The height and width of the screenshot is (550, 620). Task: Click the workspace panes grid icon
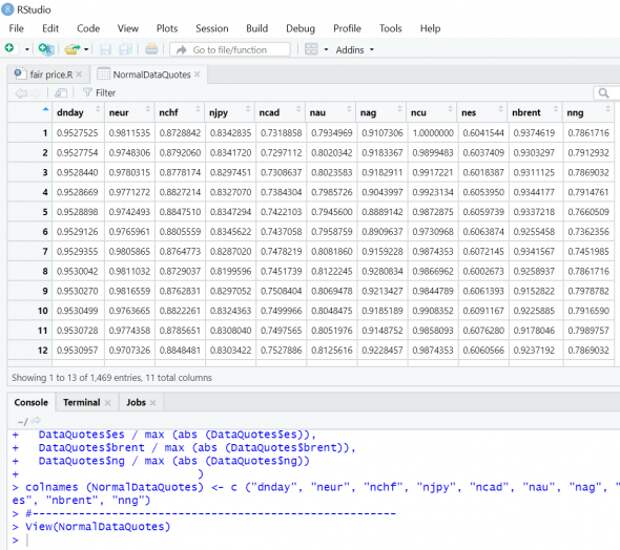[x=311, y=49]
